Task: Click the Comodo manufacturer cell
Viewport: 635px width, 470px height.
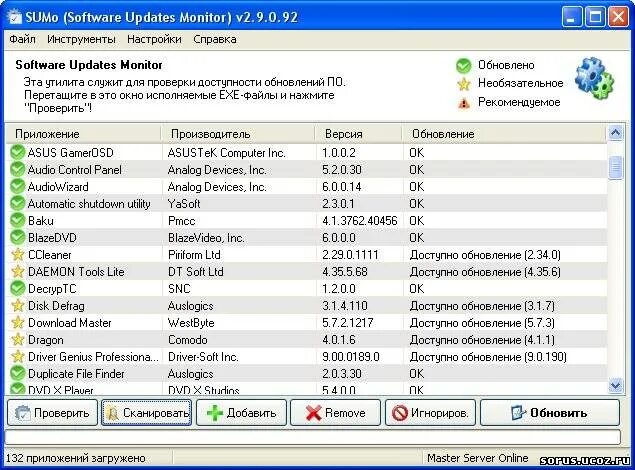Action: [188, 340]
